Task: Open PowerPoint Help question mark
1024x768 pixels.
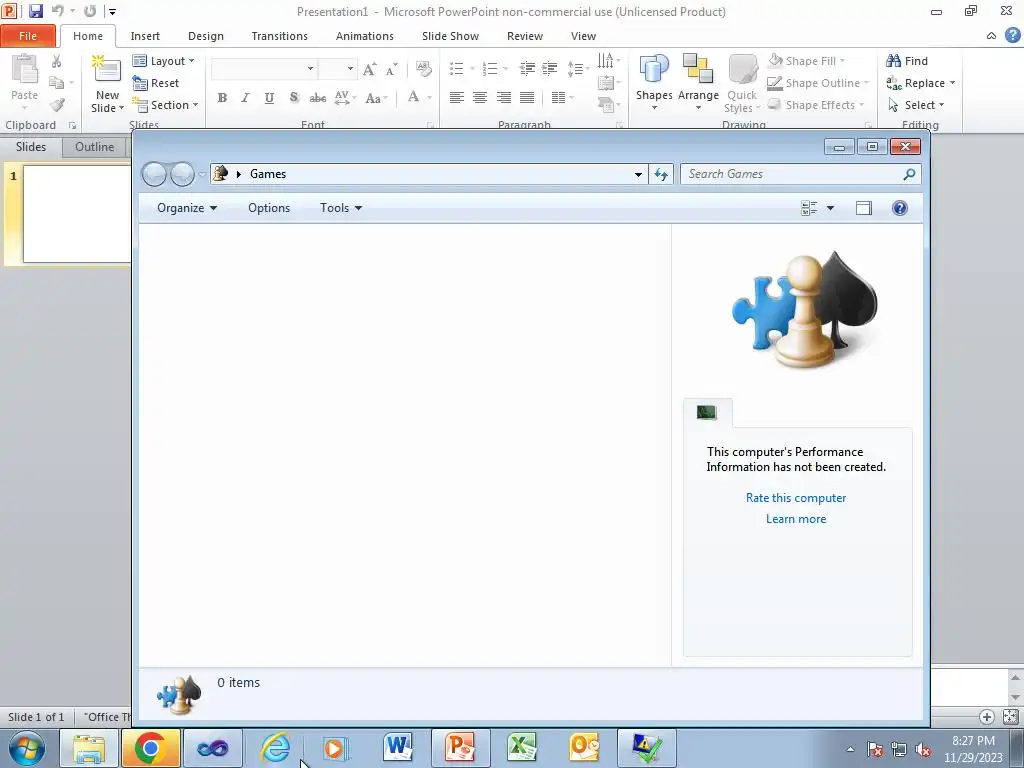Action: (x=1012, y=35)
